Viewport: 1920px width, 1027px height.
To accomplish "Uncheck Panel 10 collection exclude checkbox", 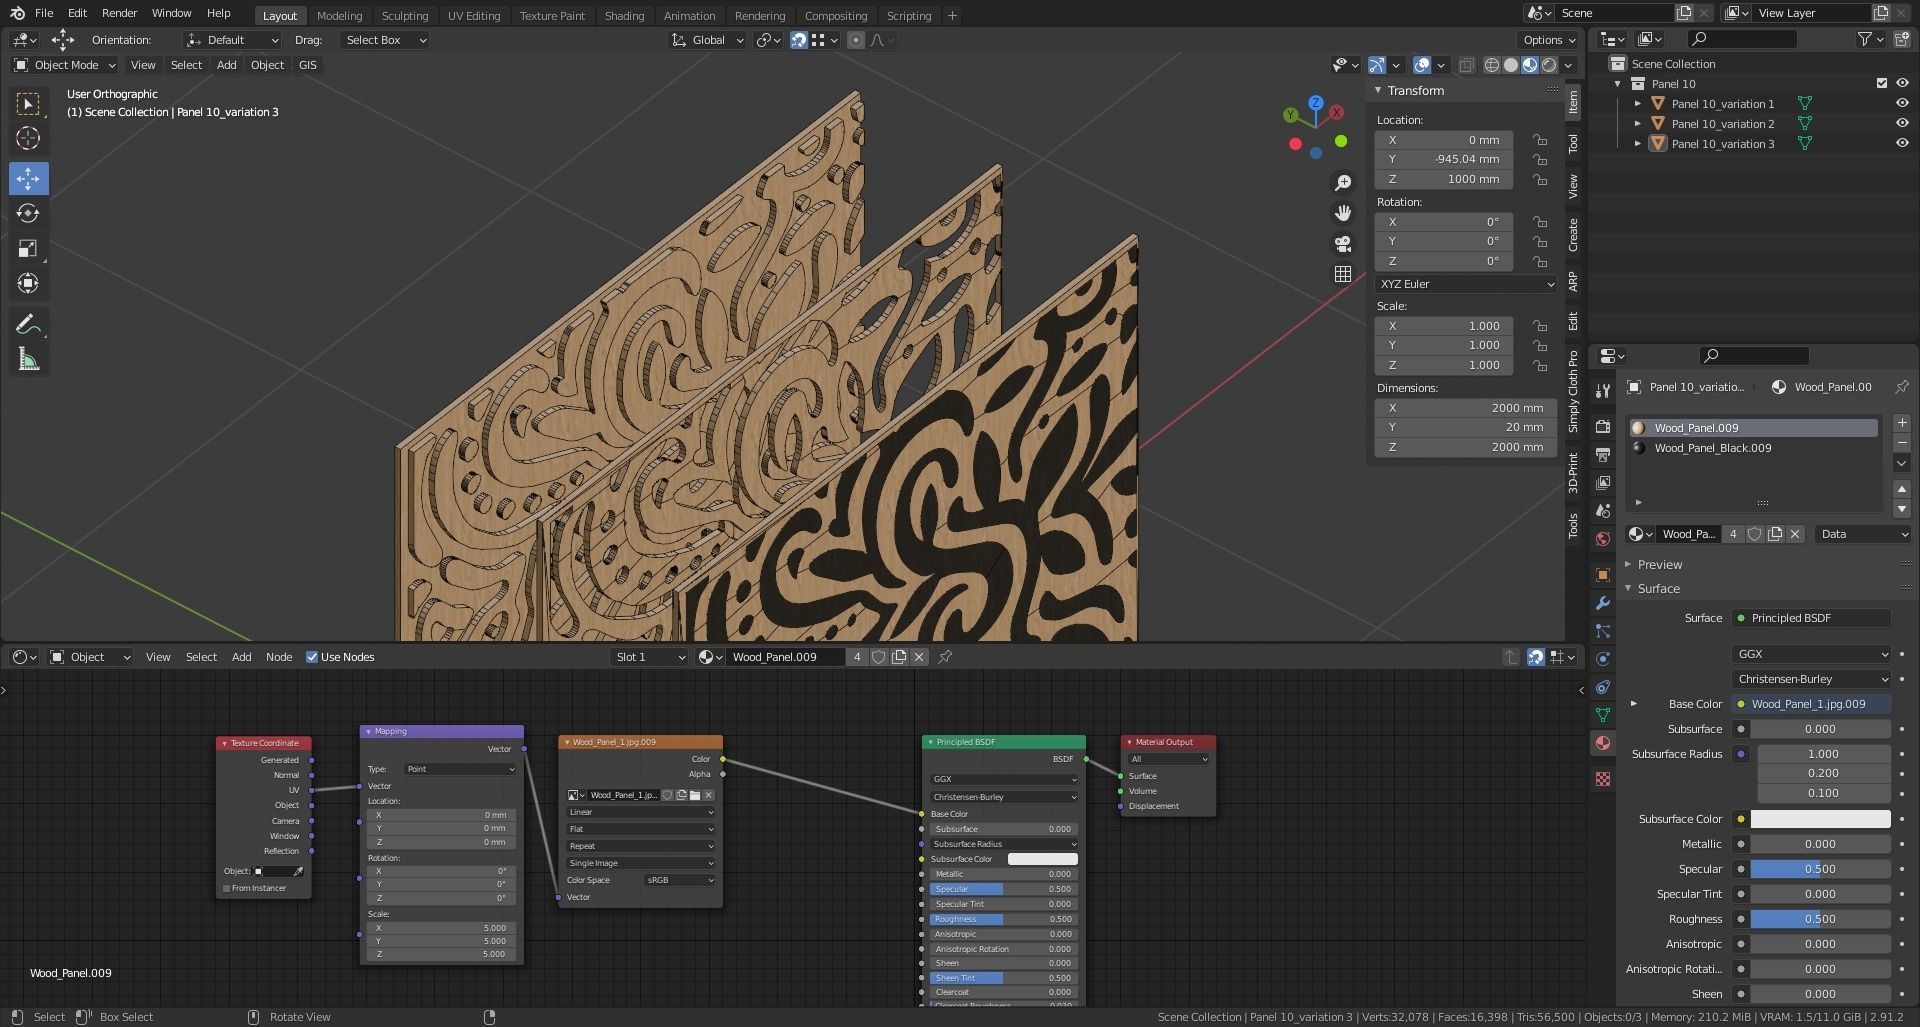I will (x=1881, y=84).
